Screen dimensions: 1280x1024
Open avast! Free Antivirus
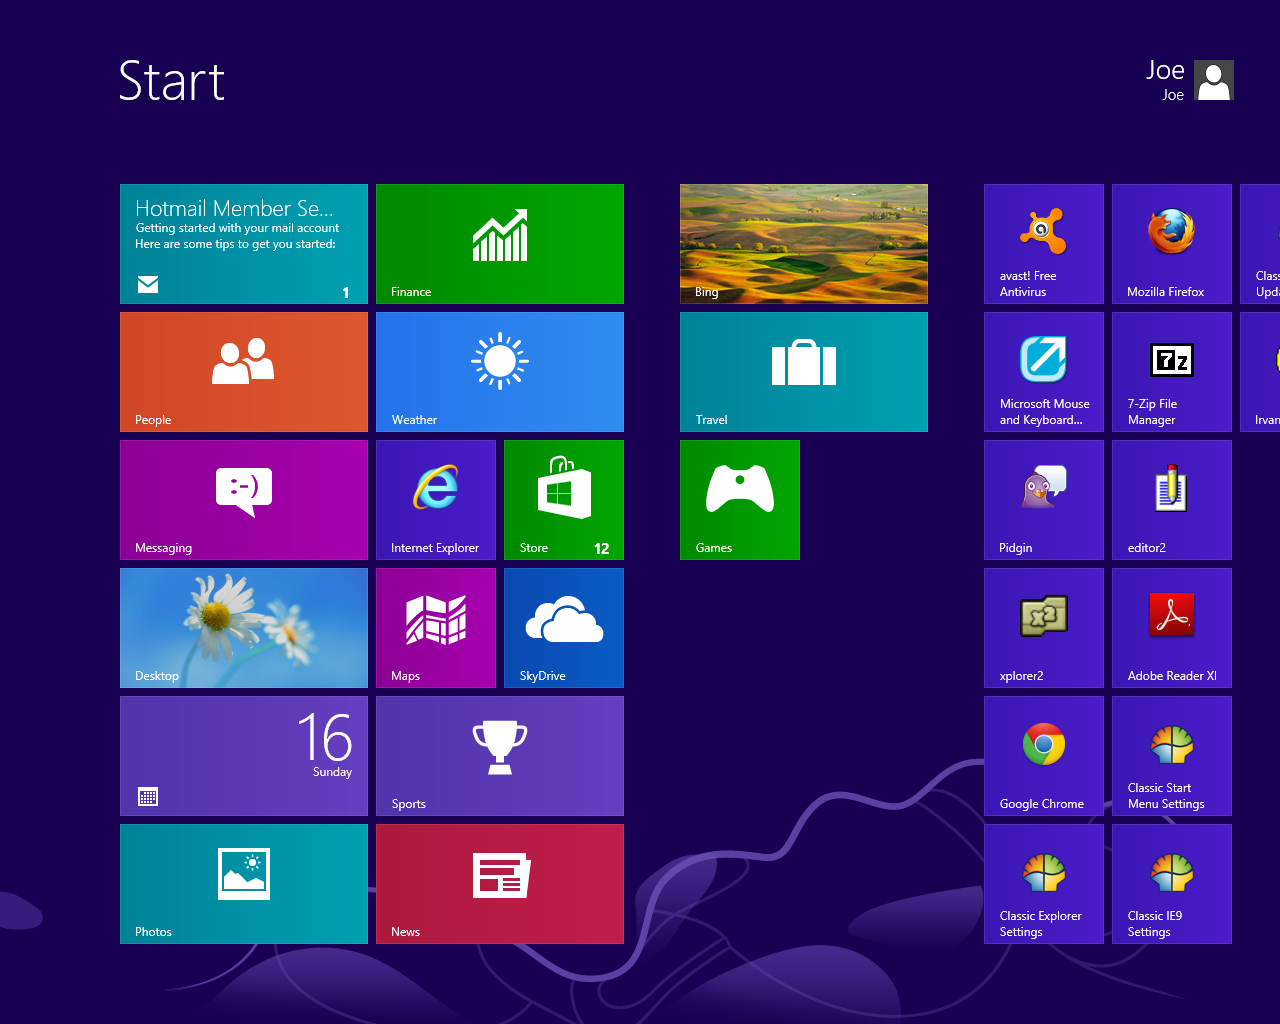(1043, 243)
